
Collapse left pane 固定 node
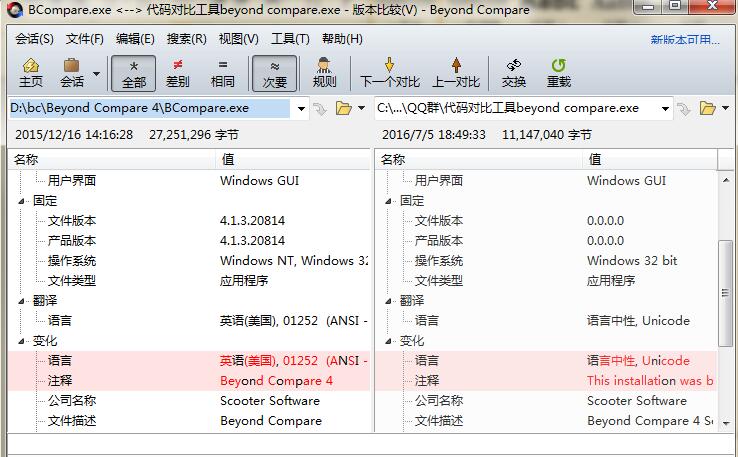tap(21, 201)
